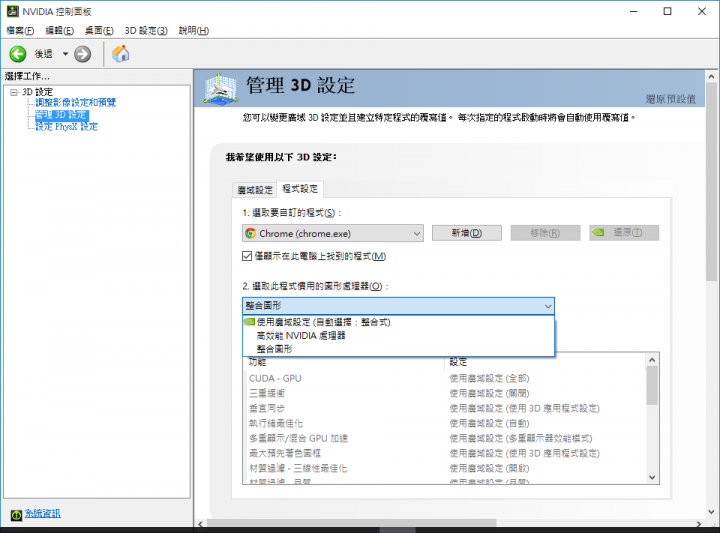
Task: Open the 檔案(F) menu
Action: coord(20,31)
